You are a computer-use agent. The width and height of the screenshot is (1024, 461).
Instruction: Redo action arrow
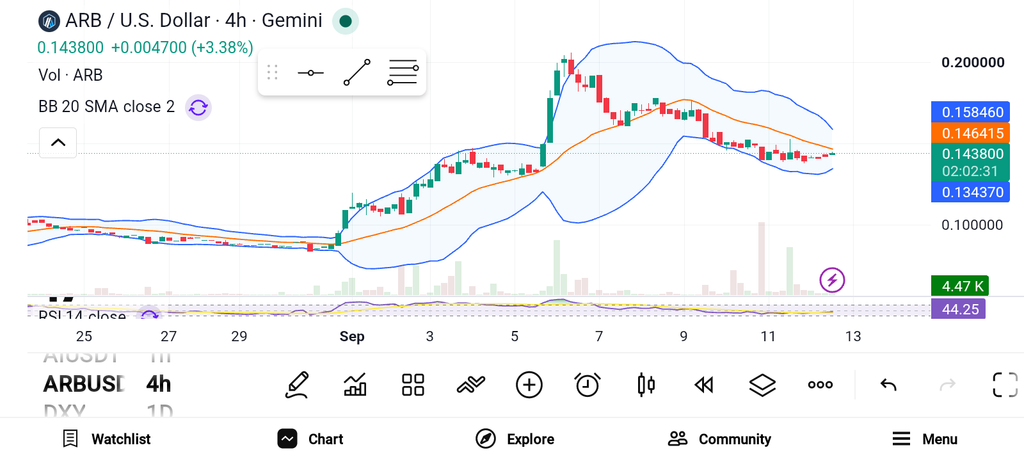click(x=947, y=385)
